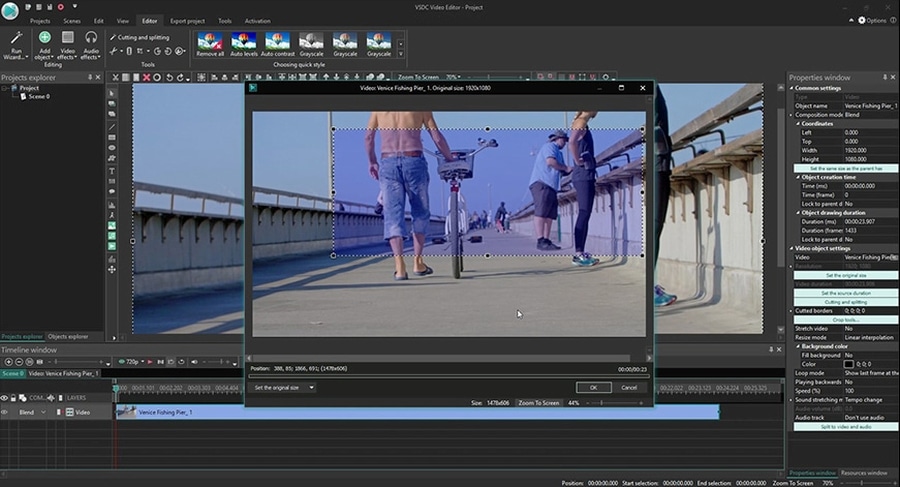Open the Blend mode dropdown on the layer

[43, 412]
